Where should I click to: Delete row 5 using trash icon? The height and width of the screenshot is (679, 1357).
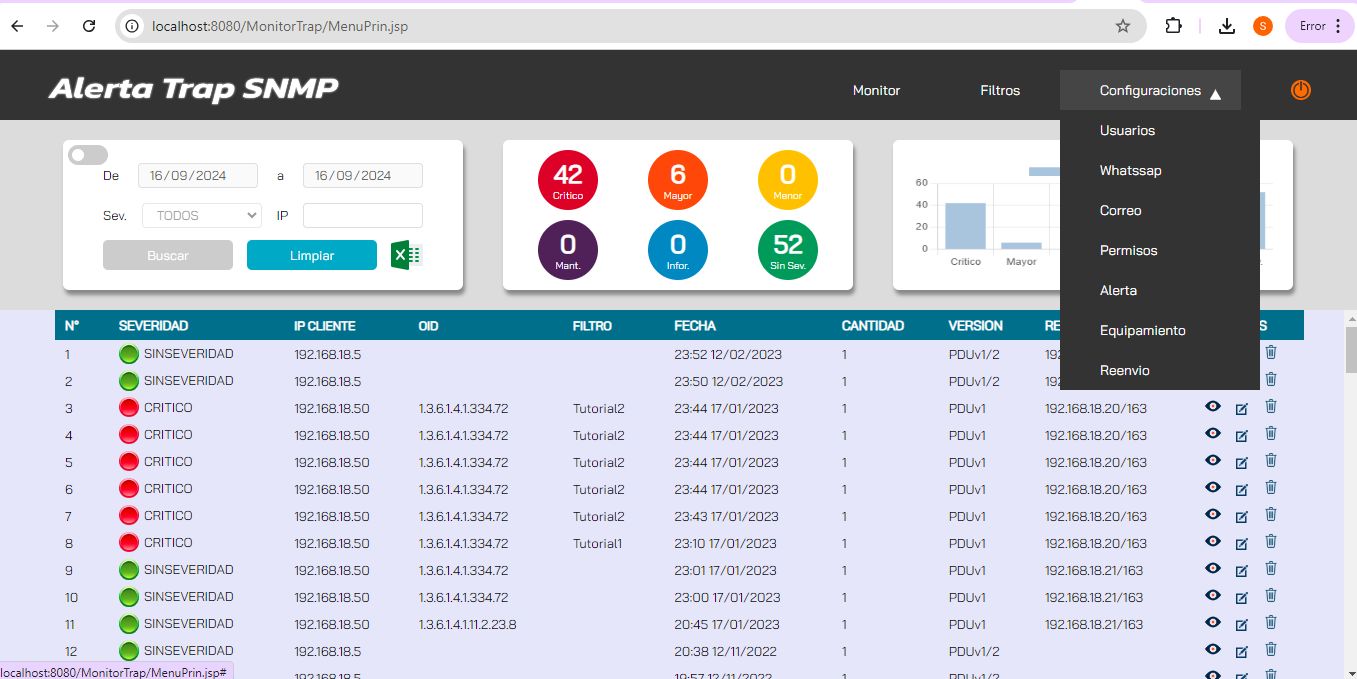[x=1271, y=460]
